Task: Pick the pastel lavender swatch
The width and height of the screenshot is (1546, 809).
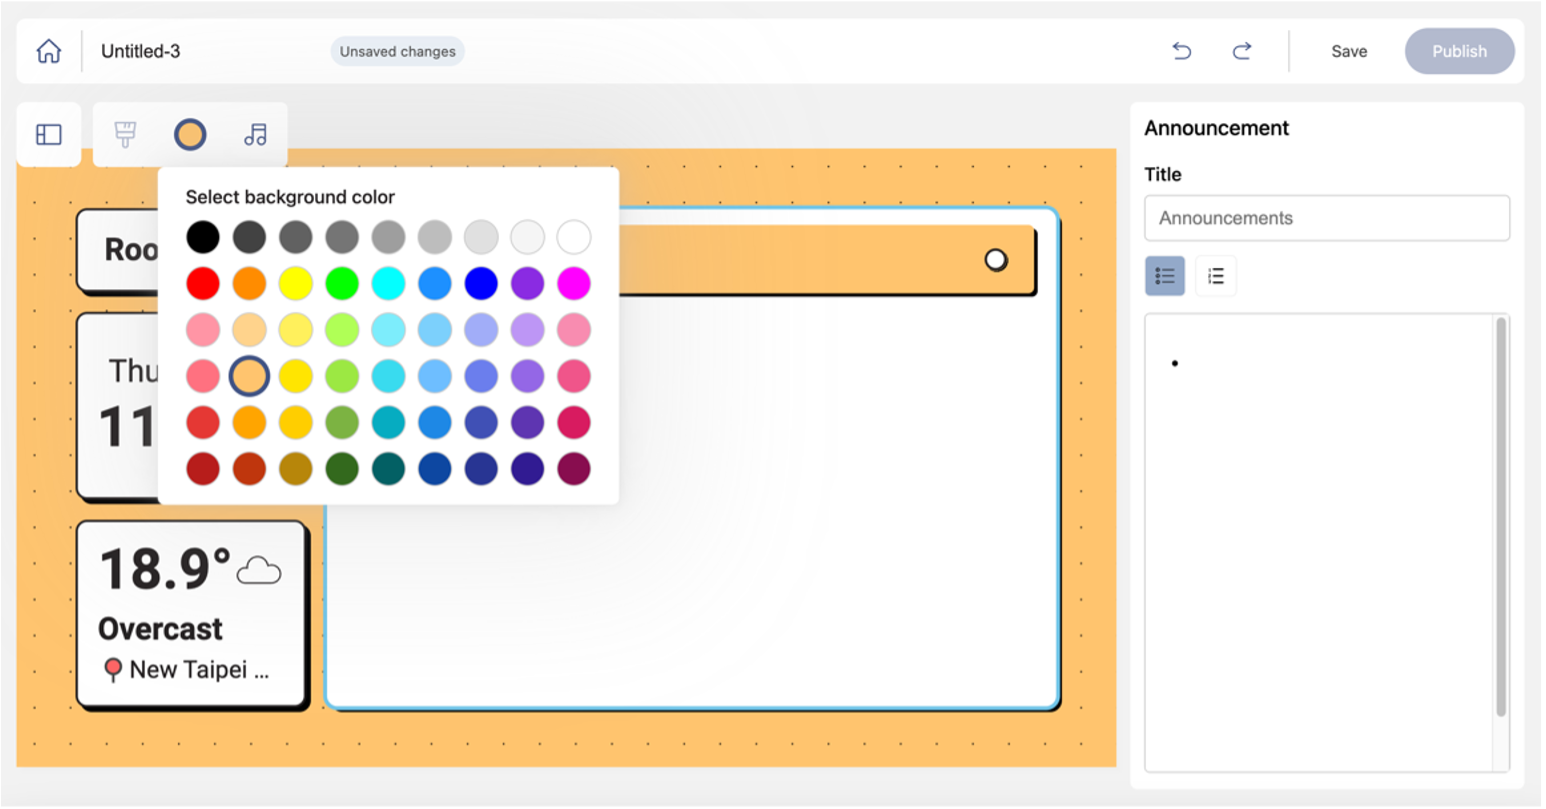Action: (x=527, y=329)
